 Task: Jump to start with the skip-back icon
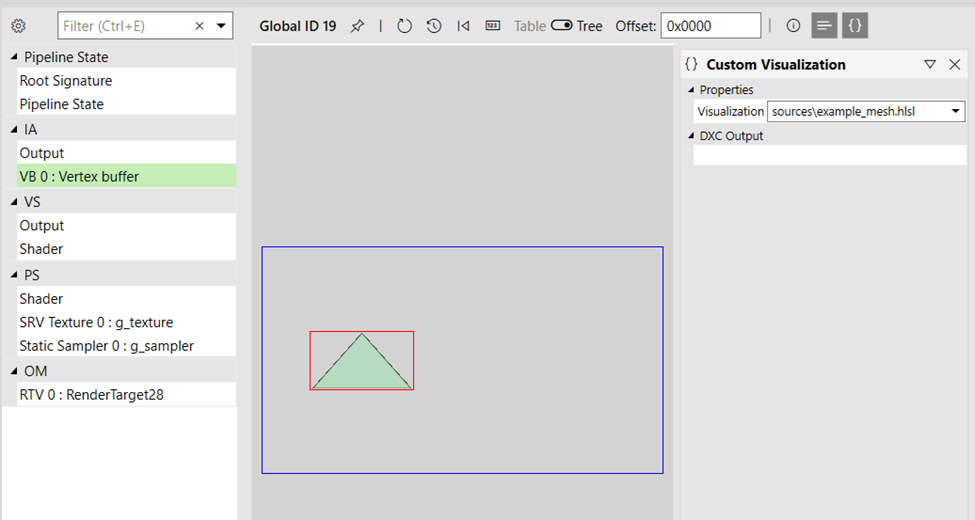463,26
